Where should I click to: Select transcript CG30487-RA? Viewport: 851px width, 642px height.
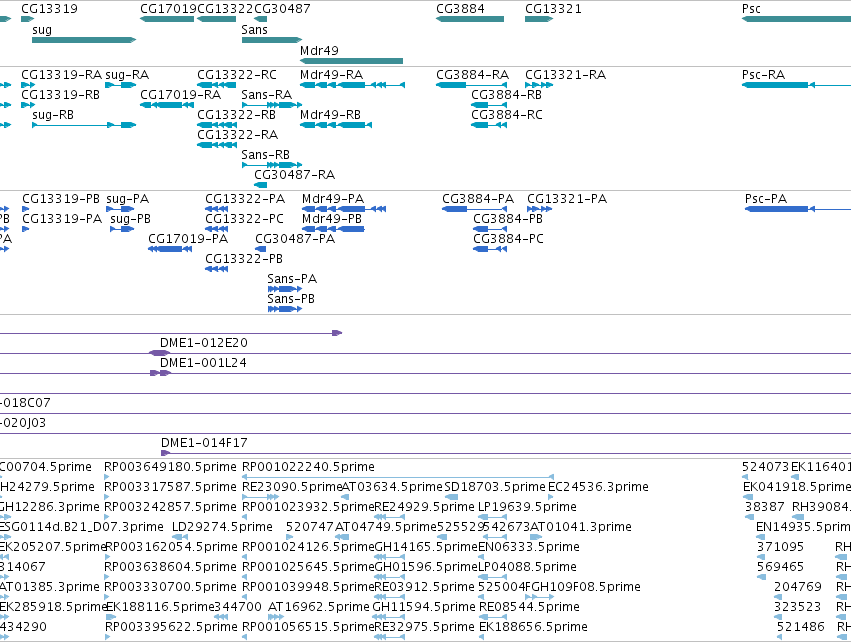(294, 175)
